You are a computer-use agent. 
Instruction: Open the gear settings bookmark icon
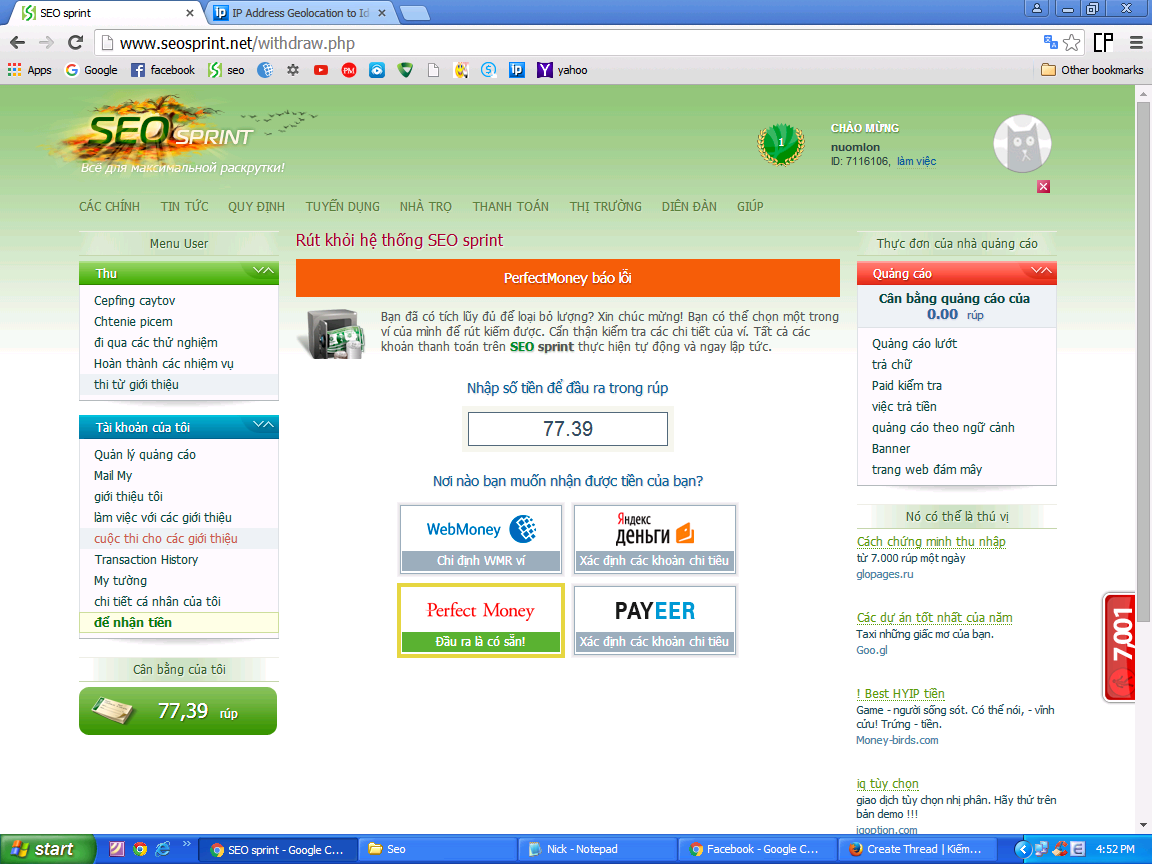tap(293, 70)
